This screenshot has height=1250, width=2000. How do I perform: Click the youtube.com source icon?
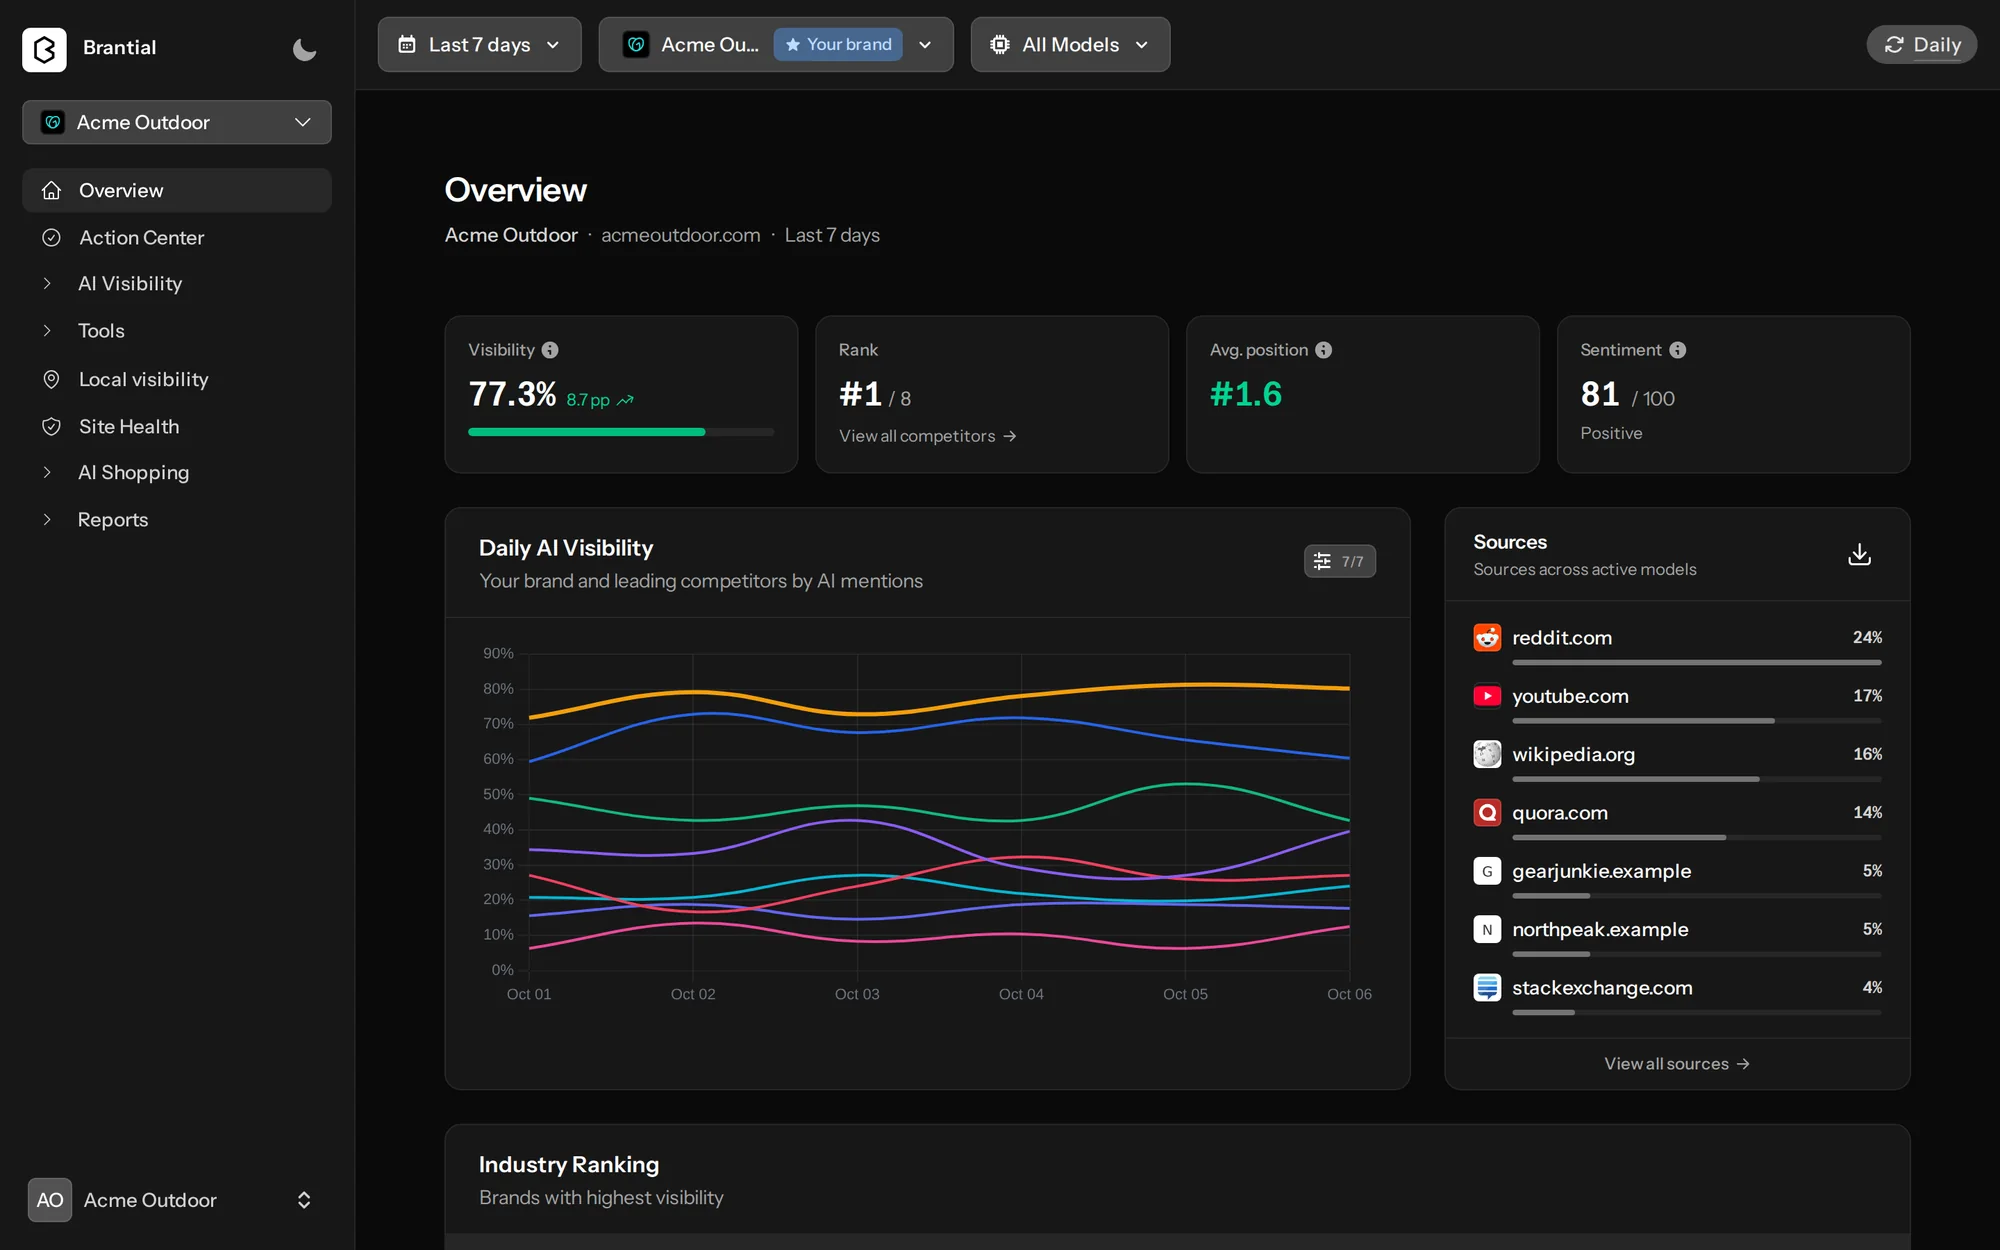point(1487,695)
